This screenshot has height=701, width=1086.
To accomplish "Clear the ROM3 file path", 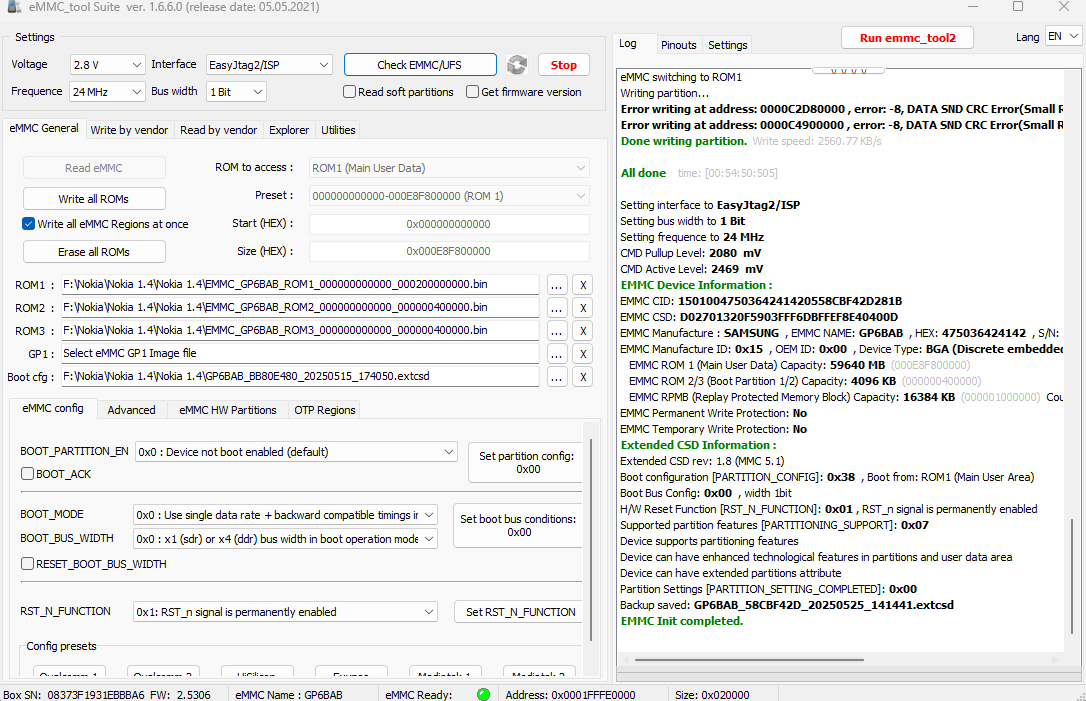I will pos(583,331).
